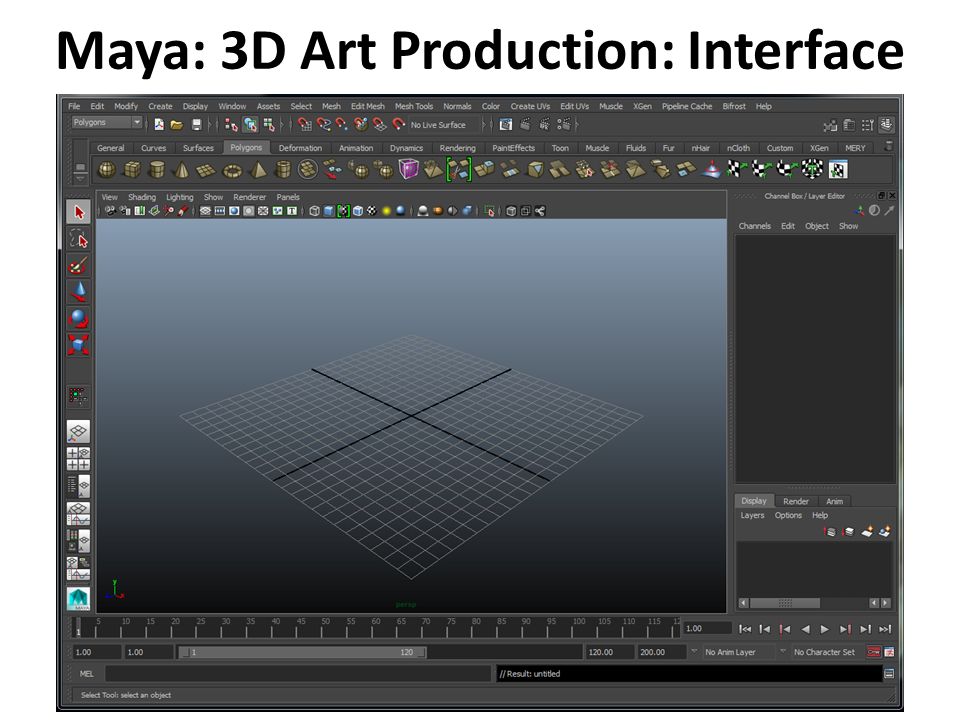Open the File menu
The width and height of the screenshot is (960, 720).
point(74,106)
